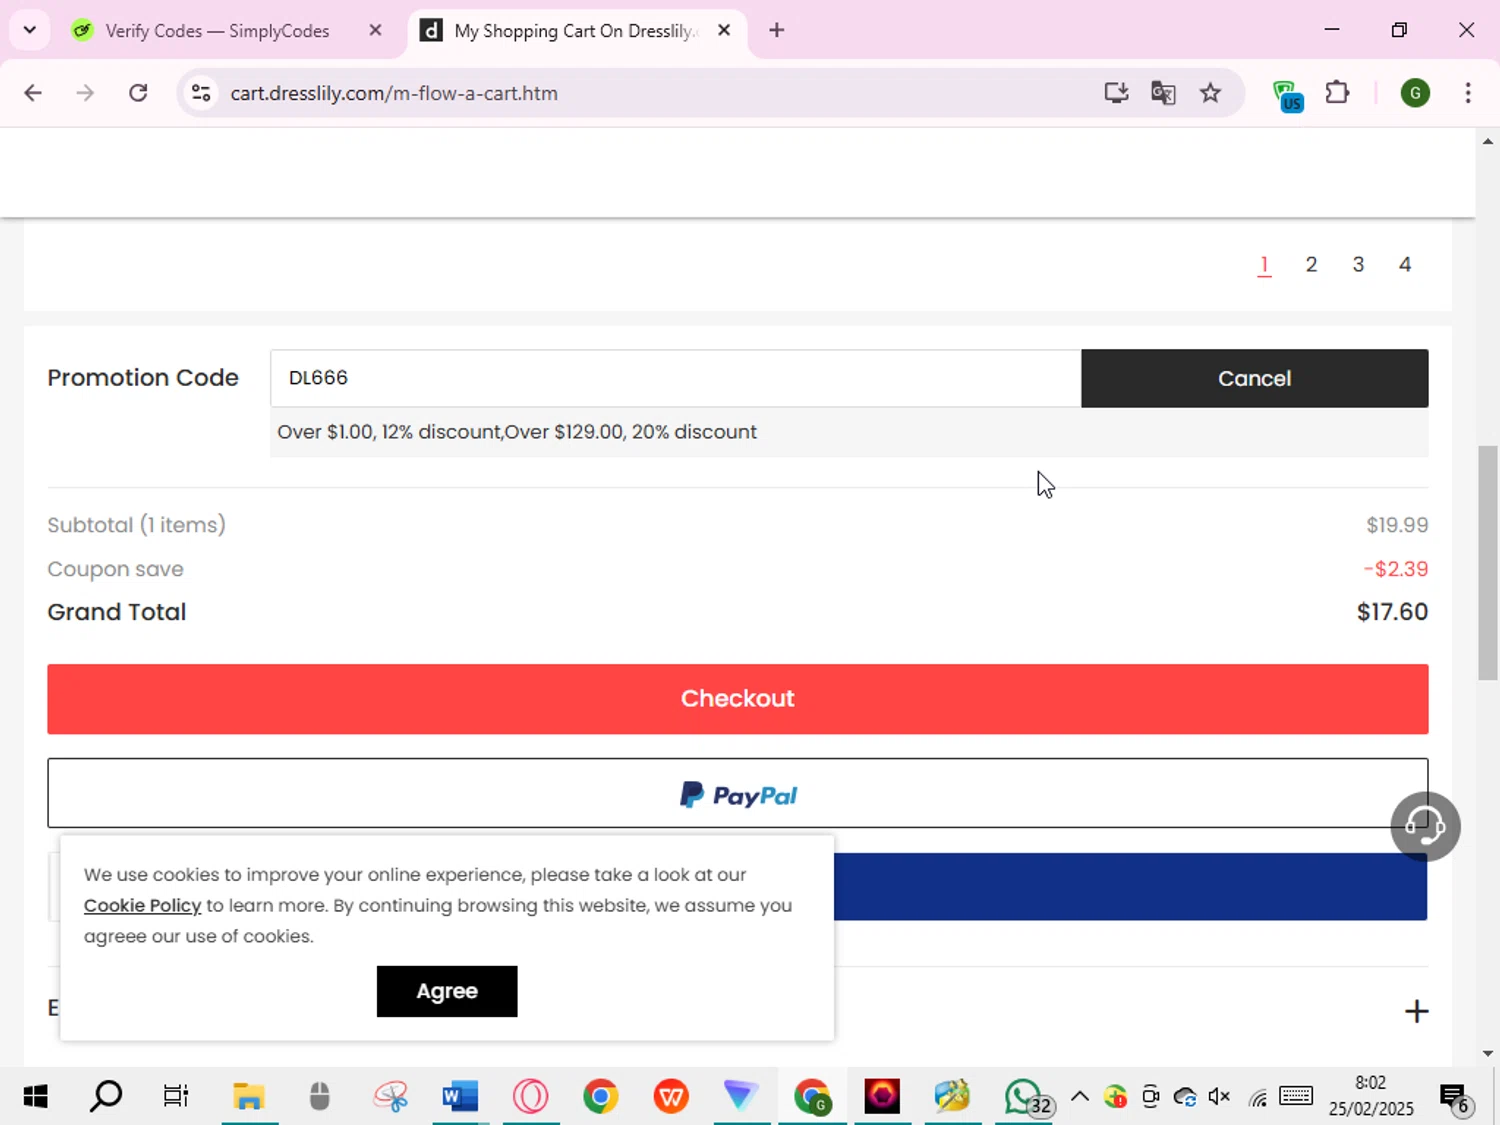
Task: Click the Subtotal $19.99 amount
Action: click(x=1397, y=525)
